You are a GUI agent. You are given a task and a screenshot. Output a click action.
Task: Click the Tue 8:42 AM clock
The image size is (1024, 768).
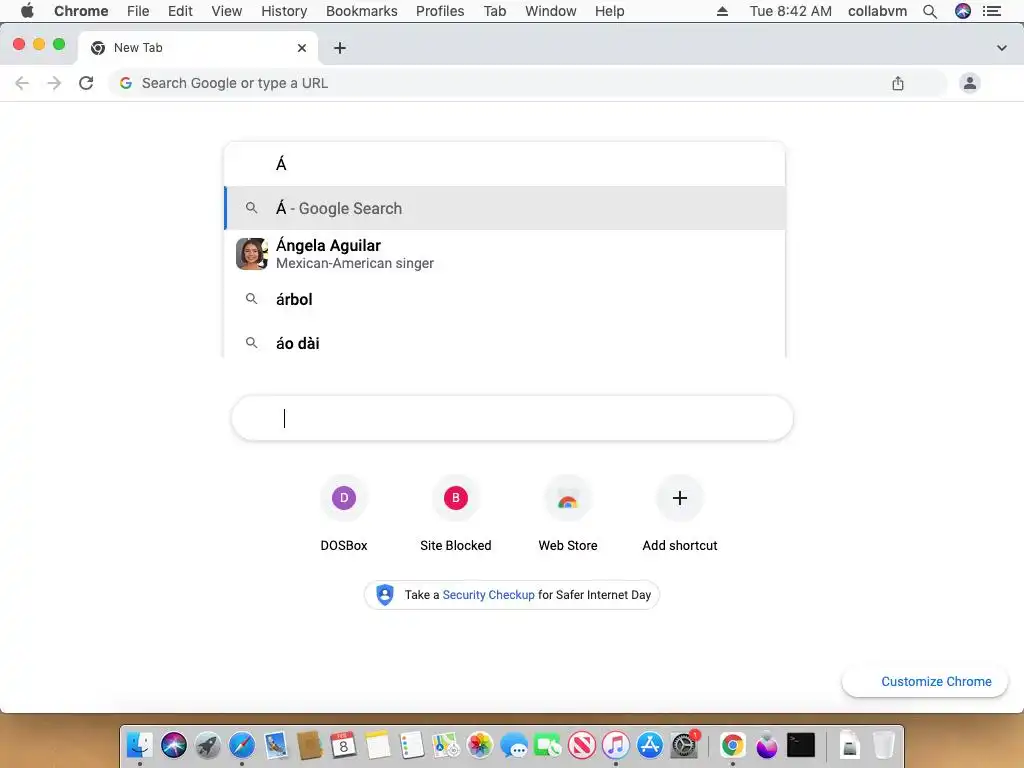pos(790,11)
